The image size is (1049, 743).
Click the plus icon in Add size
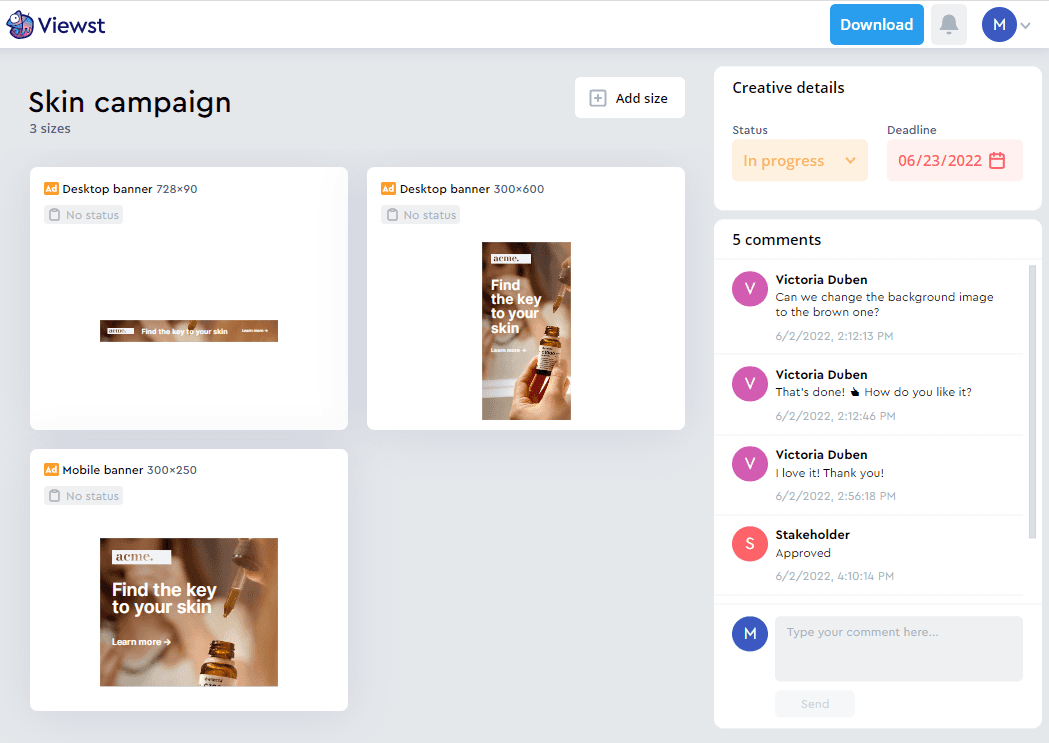coord(597,98)
